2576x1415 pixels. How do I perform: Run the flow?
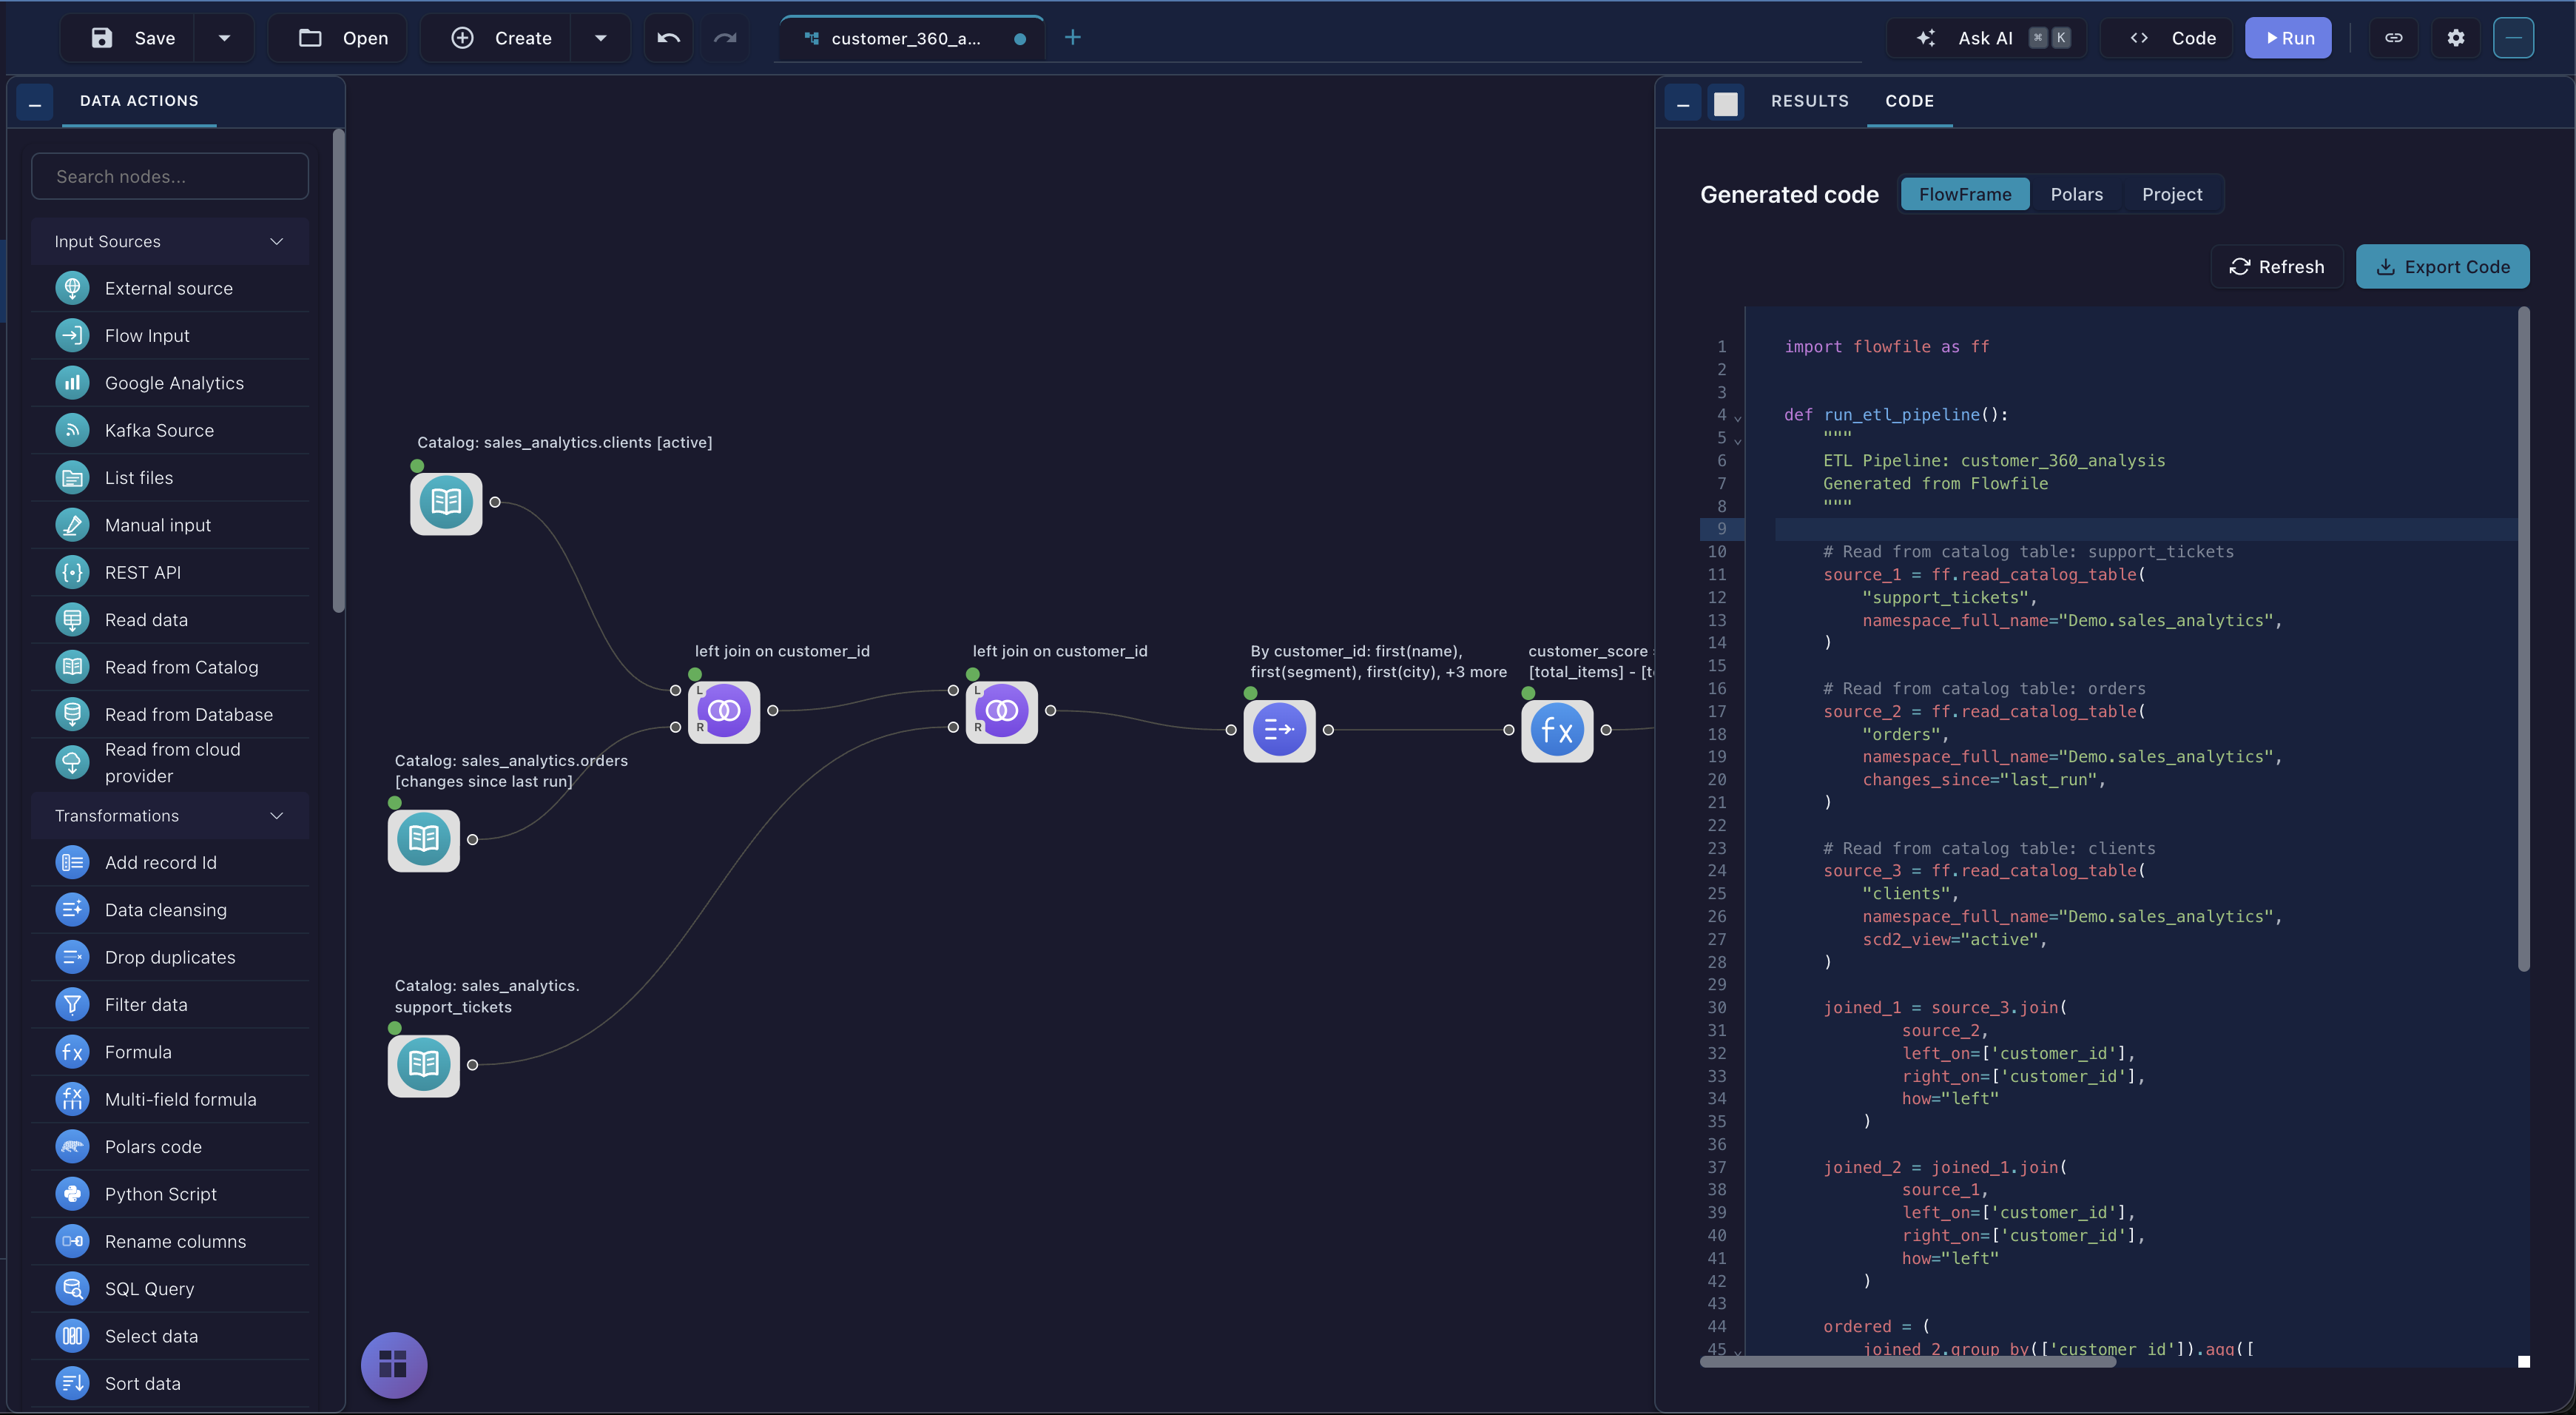point(2287,38)
